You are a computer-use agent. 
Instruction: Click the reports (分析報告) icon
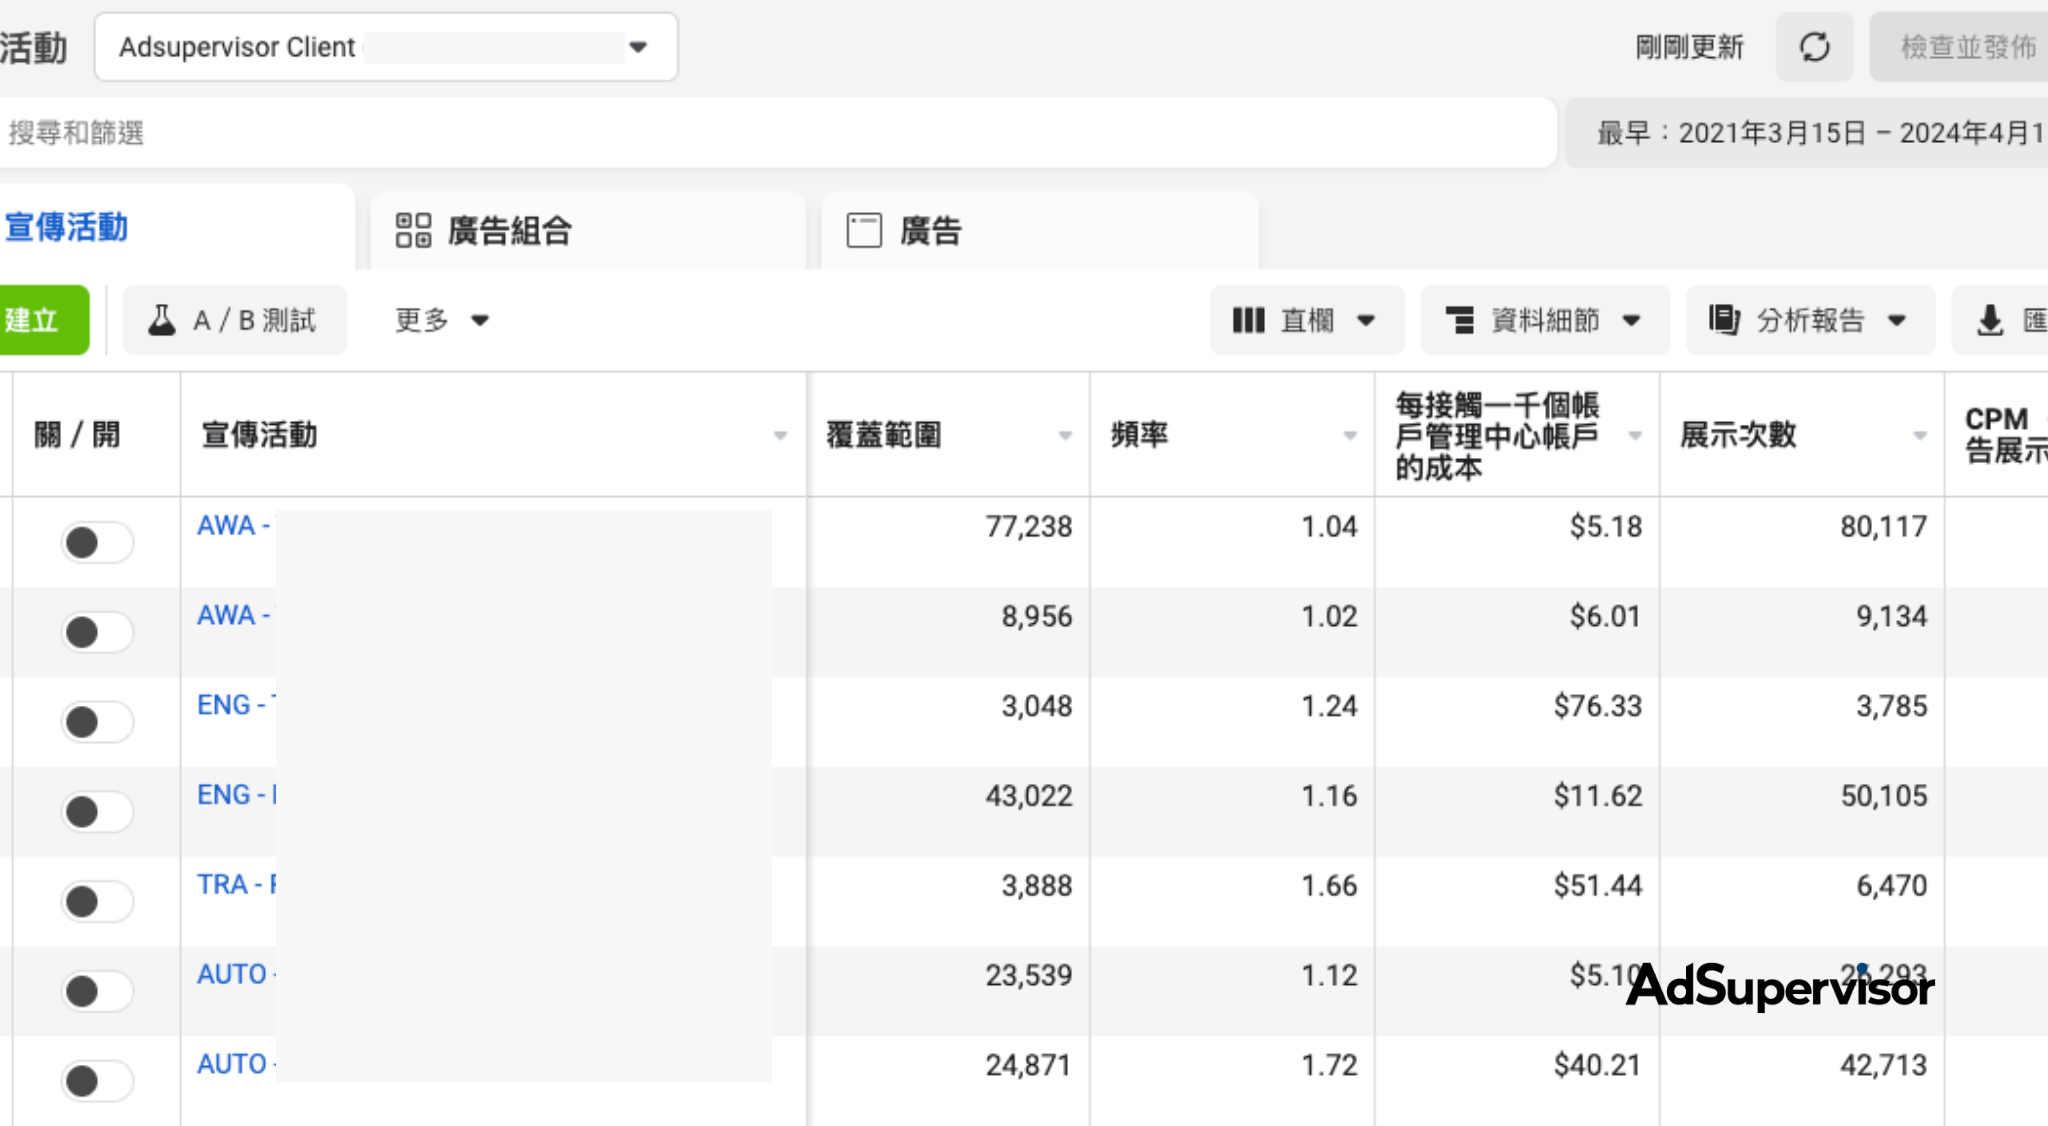tap(1724, 320)
